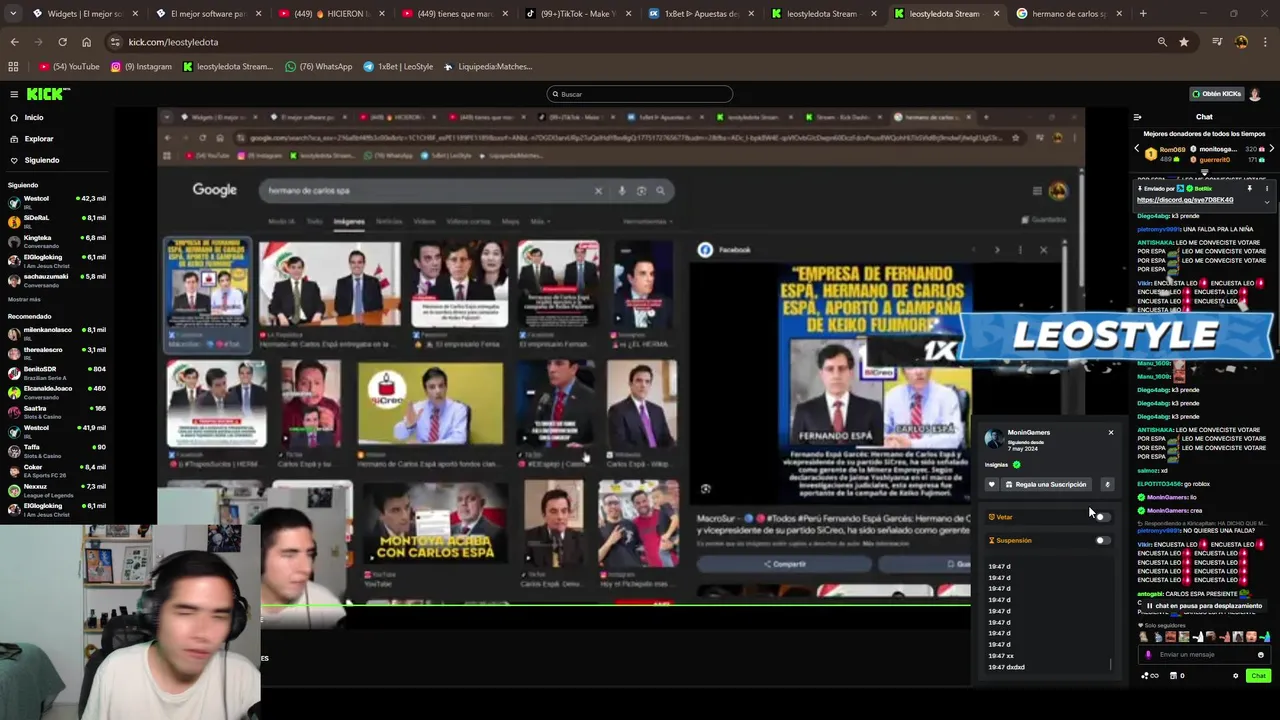Click the Obtén KICKs button
The image size is (1280, 720).
click(1216, 94)
